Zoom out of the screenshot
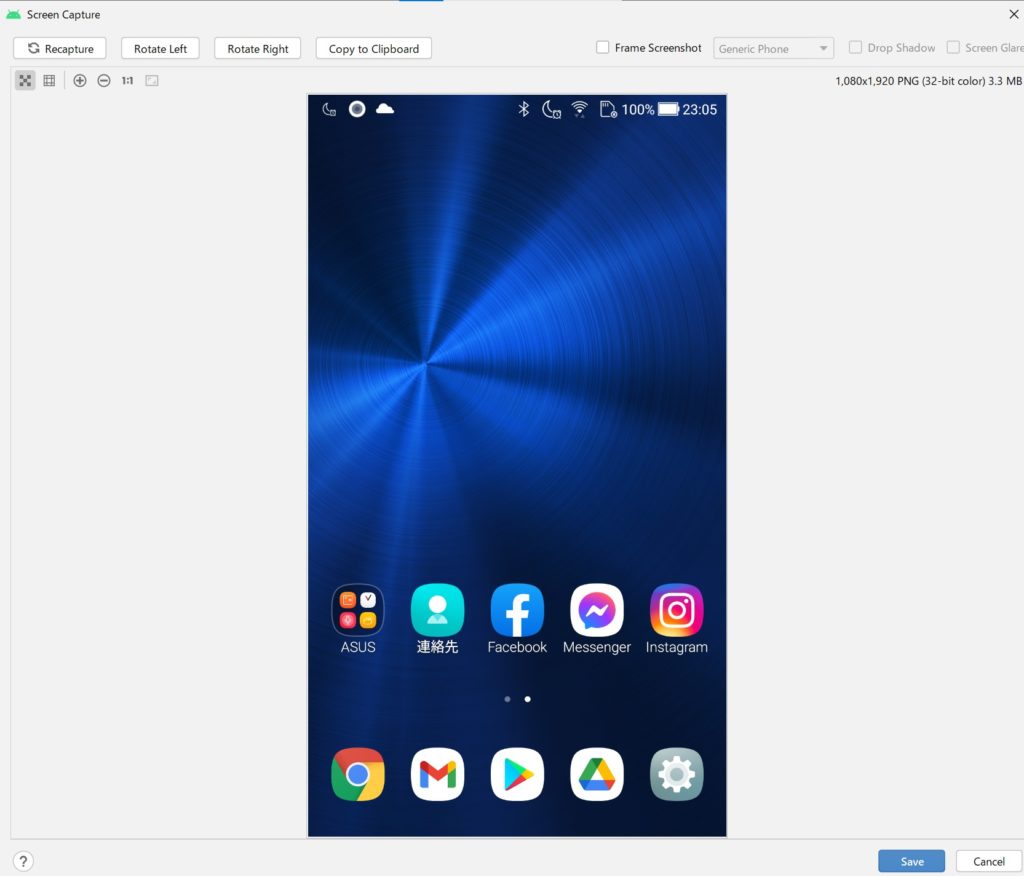 pos(104,80)
